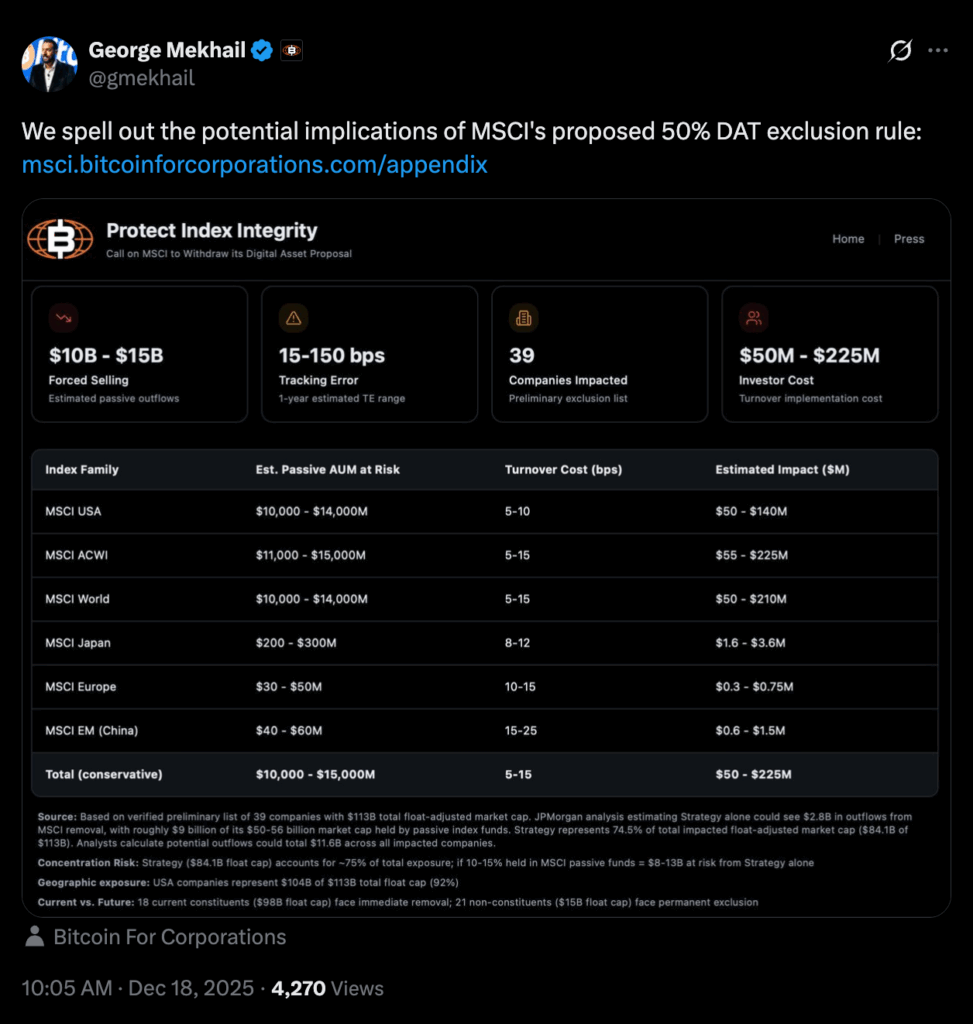973x1024 pixels.
Task: Click George Mekhail's profile avatar
Action: click(50, 64)
